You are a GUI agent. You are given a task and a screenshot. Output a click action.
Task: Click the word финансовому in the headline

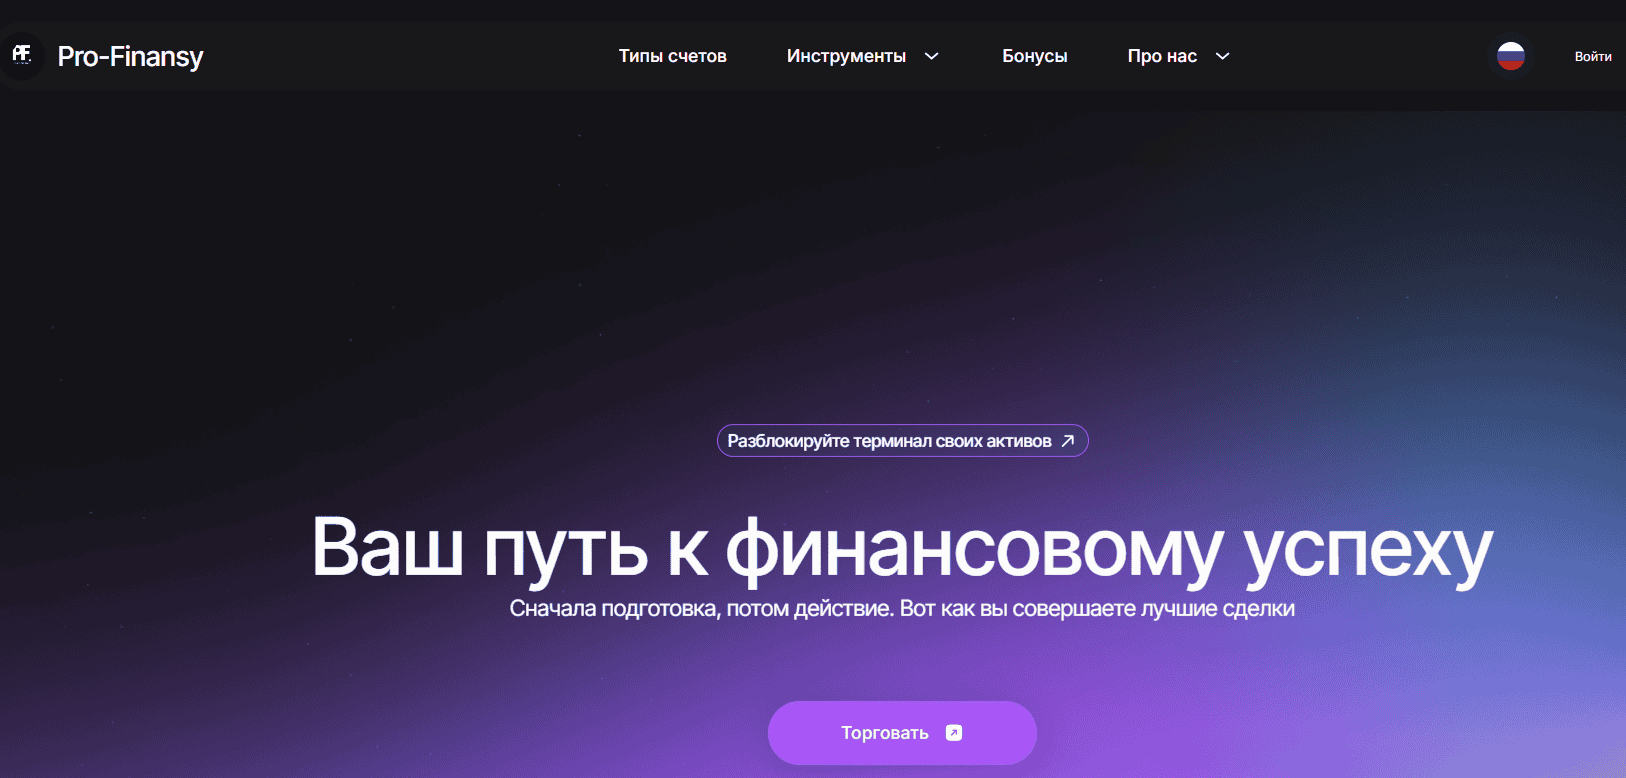pos(974,549)
